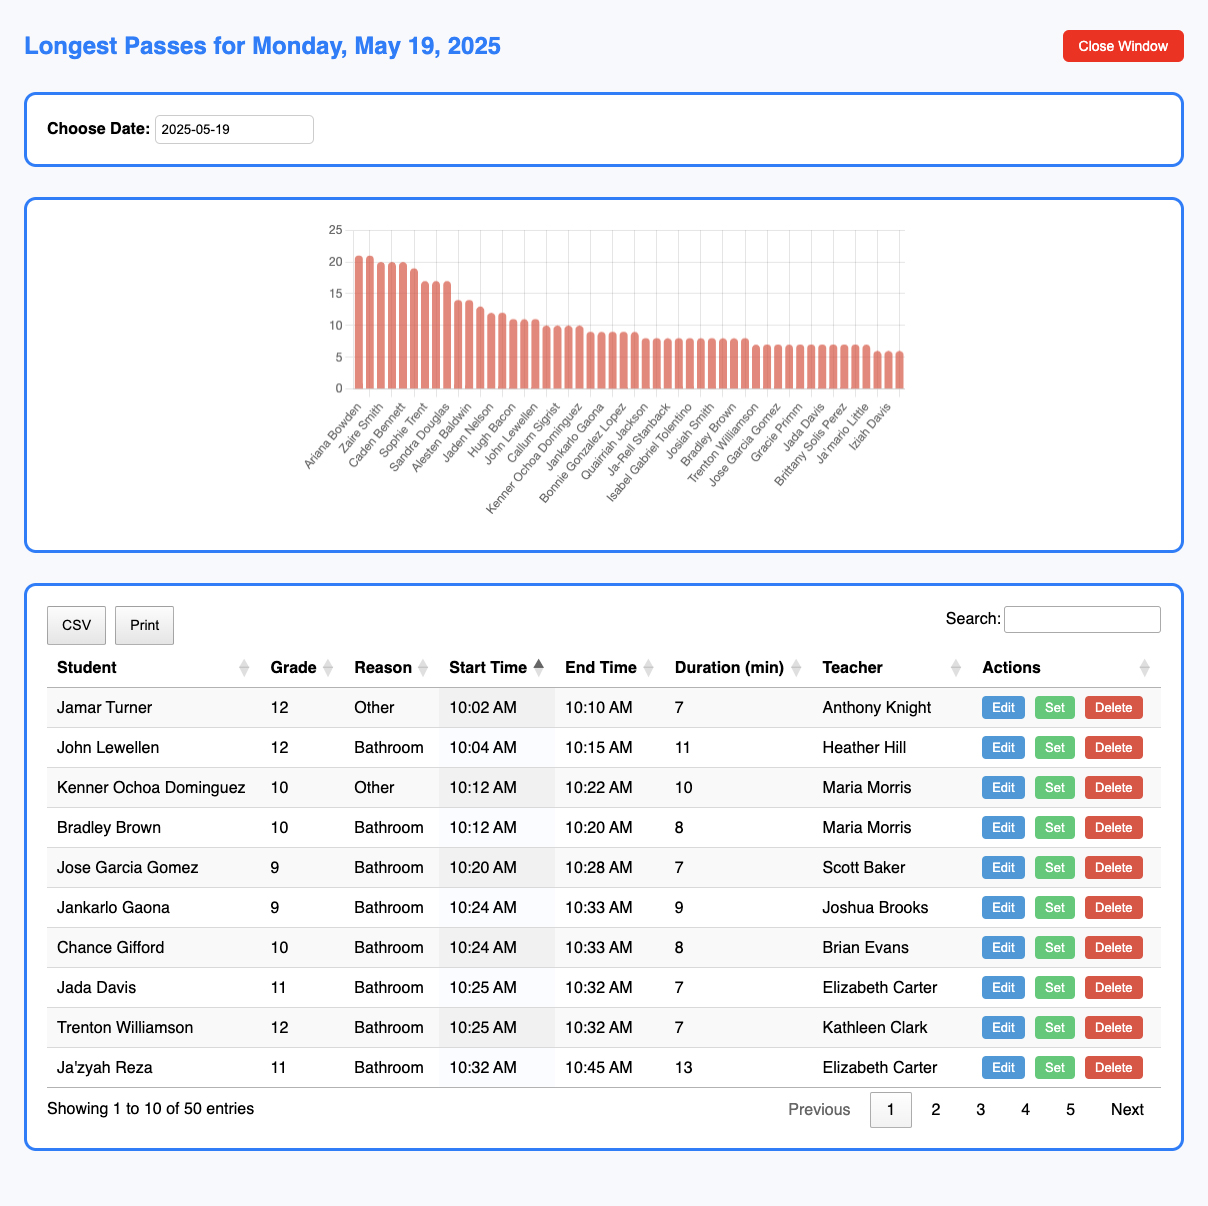This screenshot has width=1208, height=1206.
Task: Click Teacher column sort icon
Action: point(956,668)
